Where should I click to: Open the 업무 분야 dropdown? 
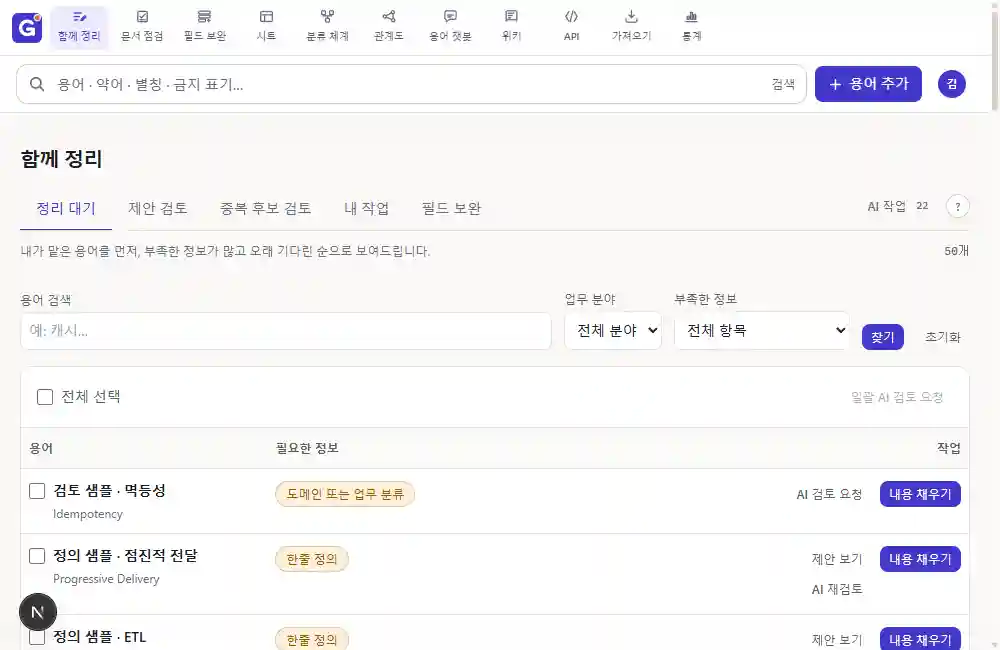pyautogui.click(x=613, y=330)
